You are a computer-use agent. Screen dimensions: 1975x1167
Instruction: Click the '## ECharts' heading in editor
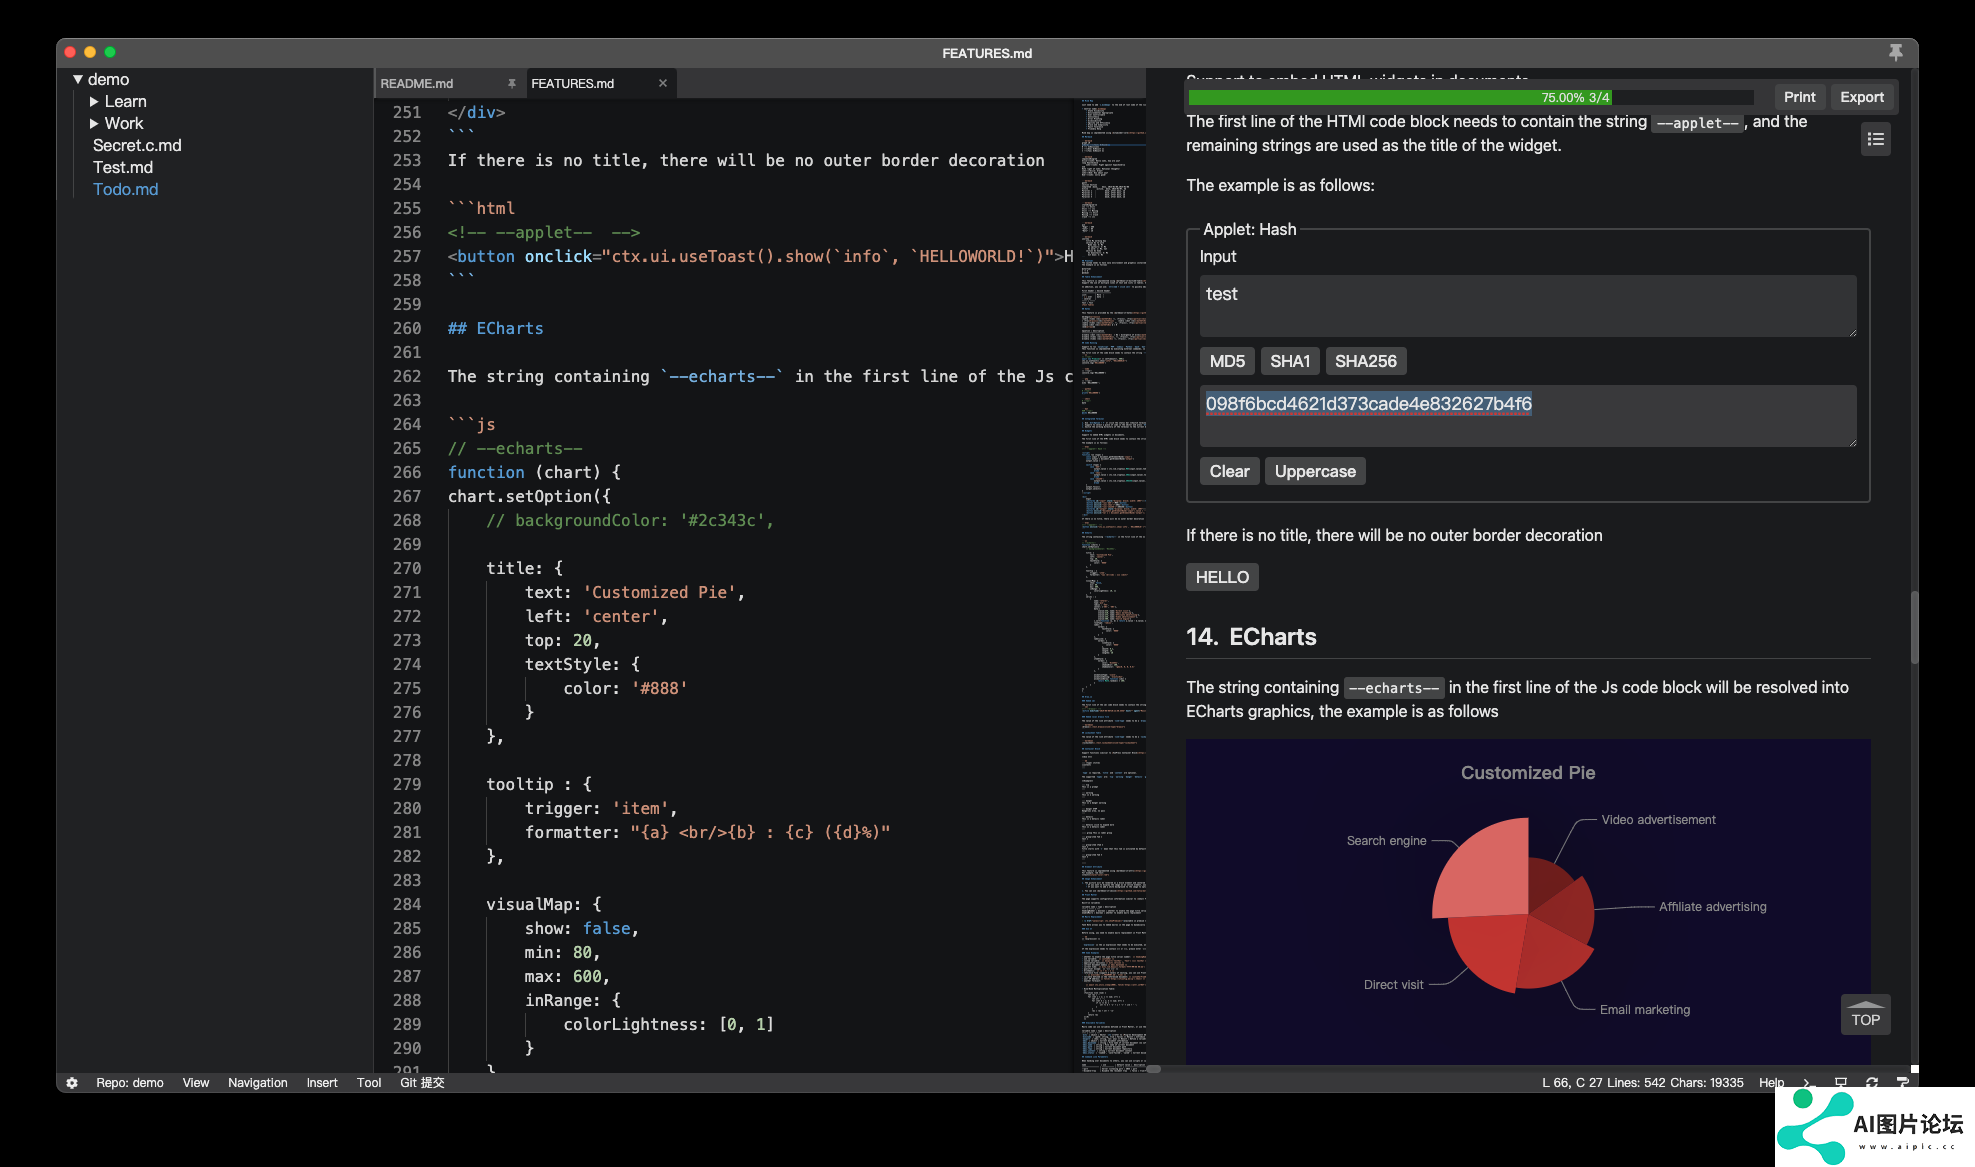[x=496, y=328]
